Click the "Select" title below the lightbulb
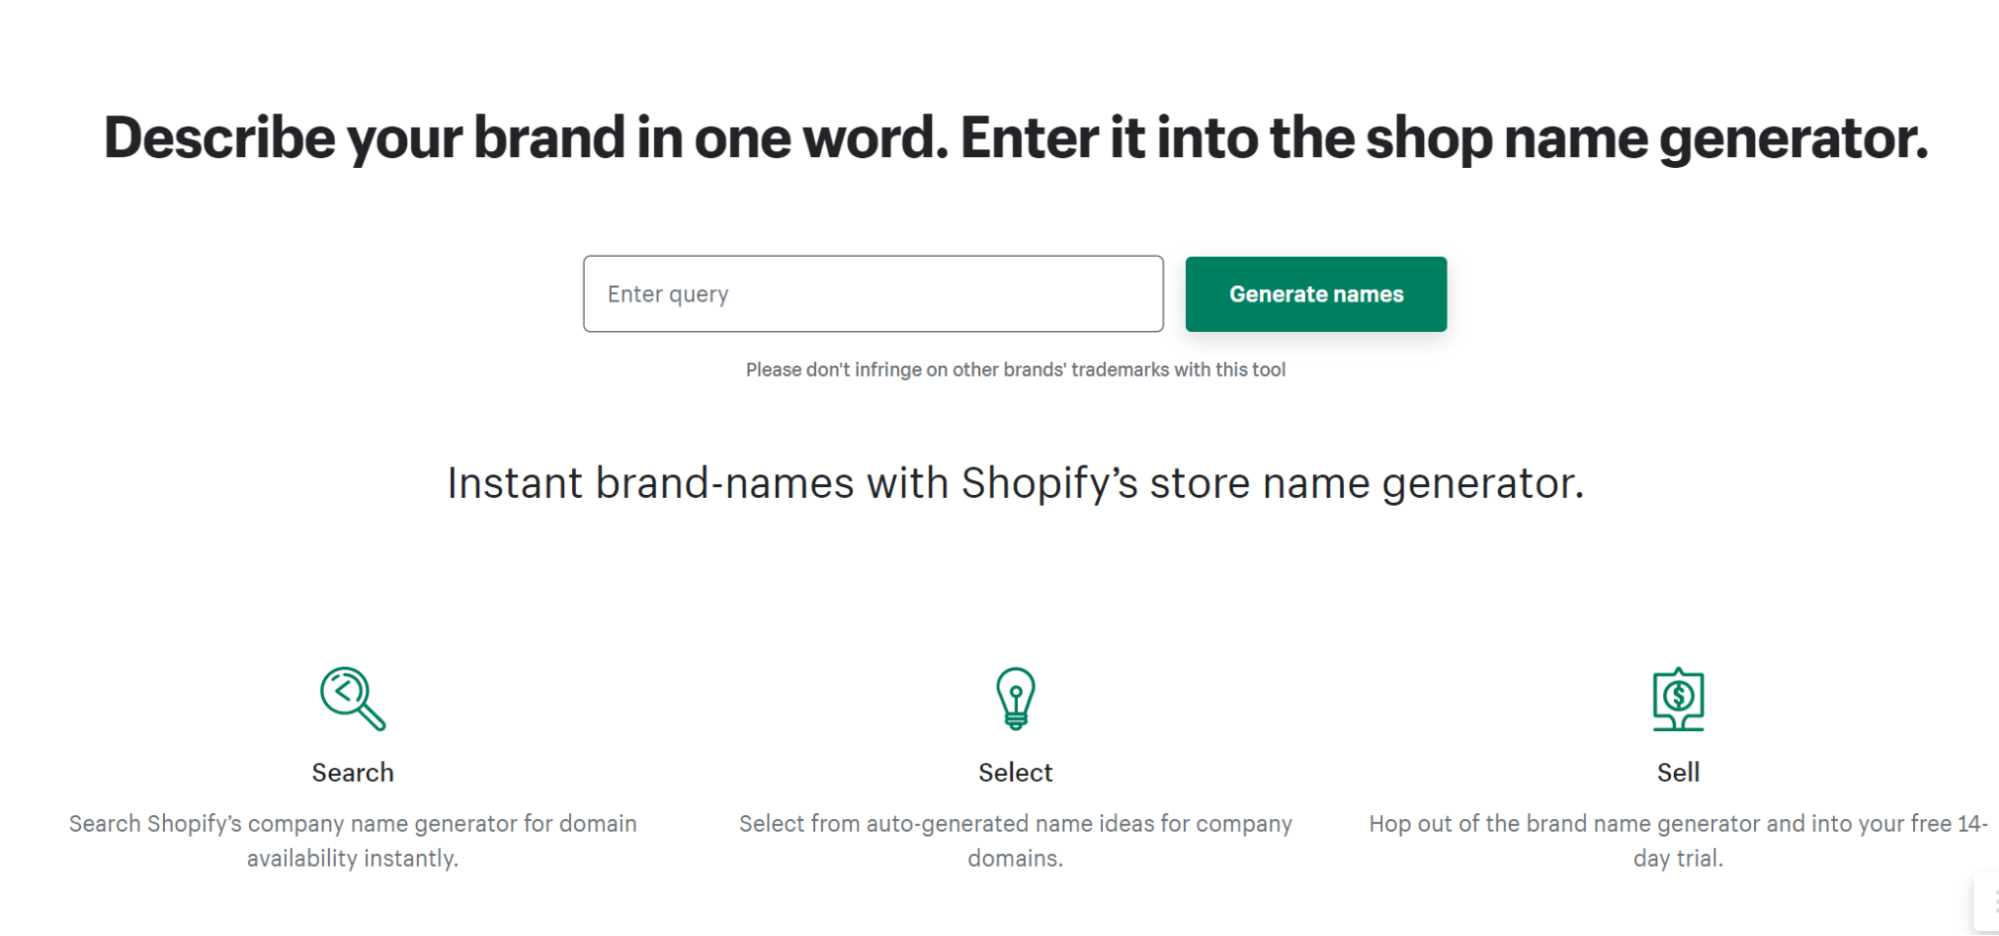 click(1015, 772)
